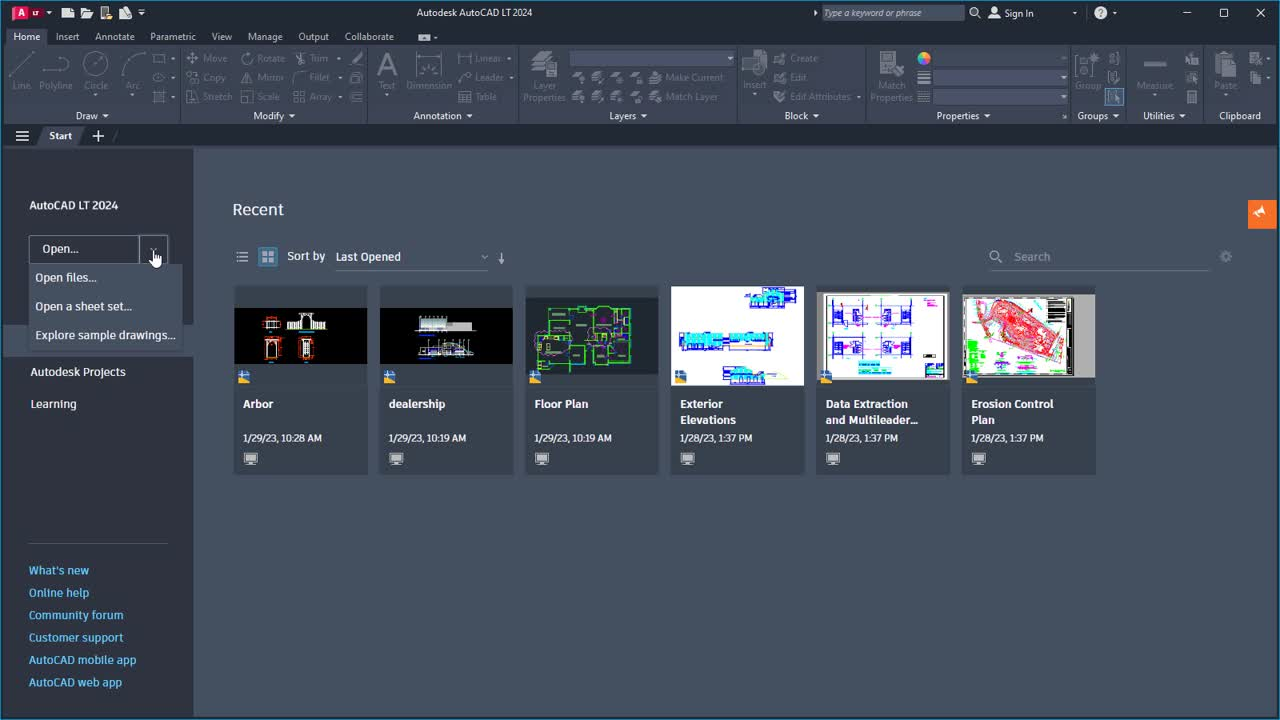Click the Insert block icon
Screen dimensions: 1280x720
tap(755, 72)
